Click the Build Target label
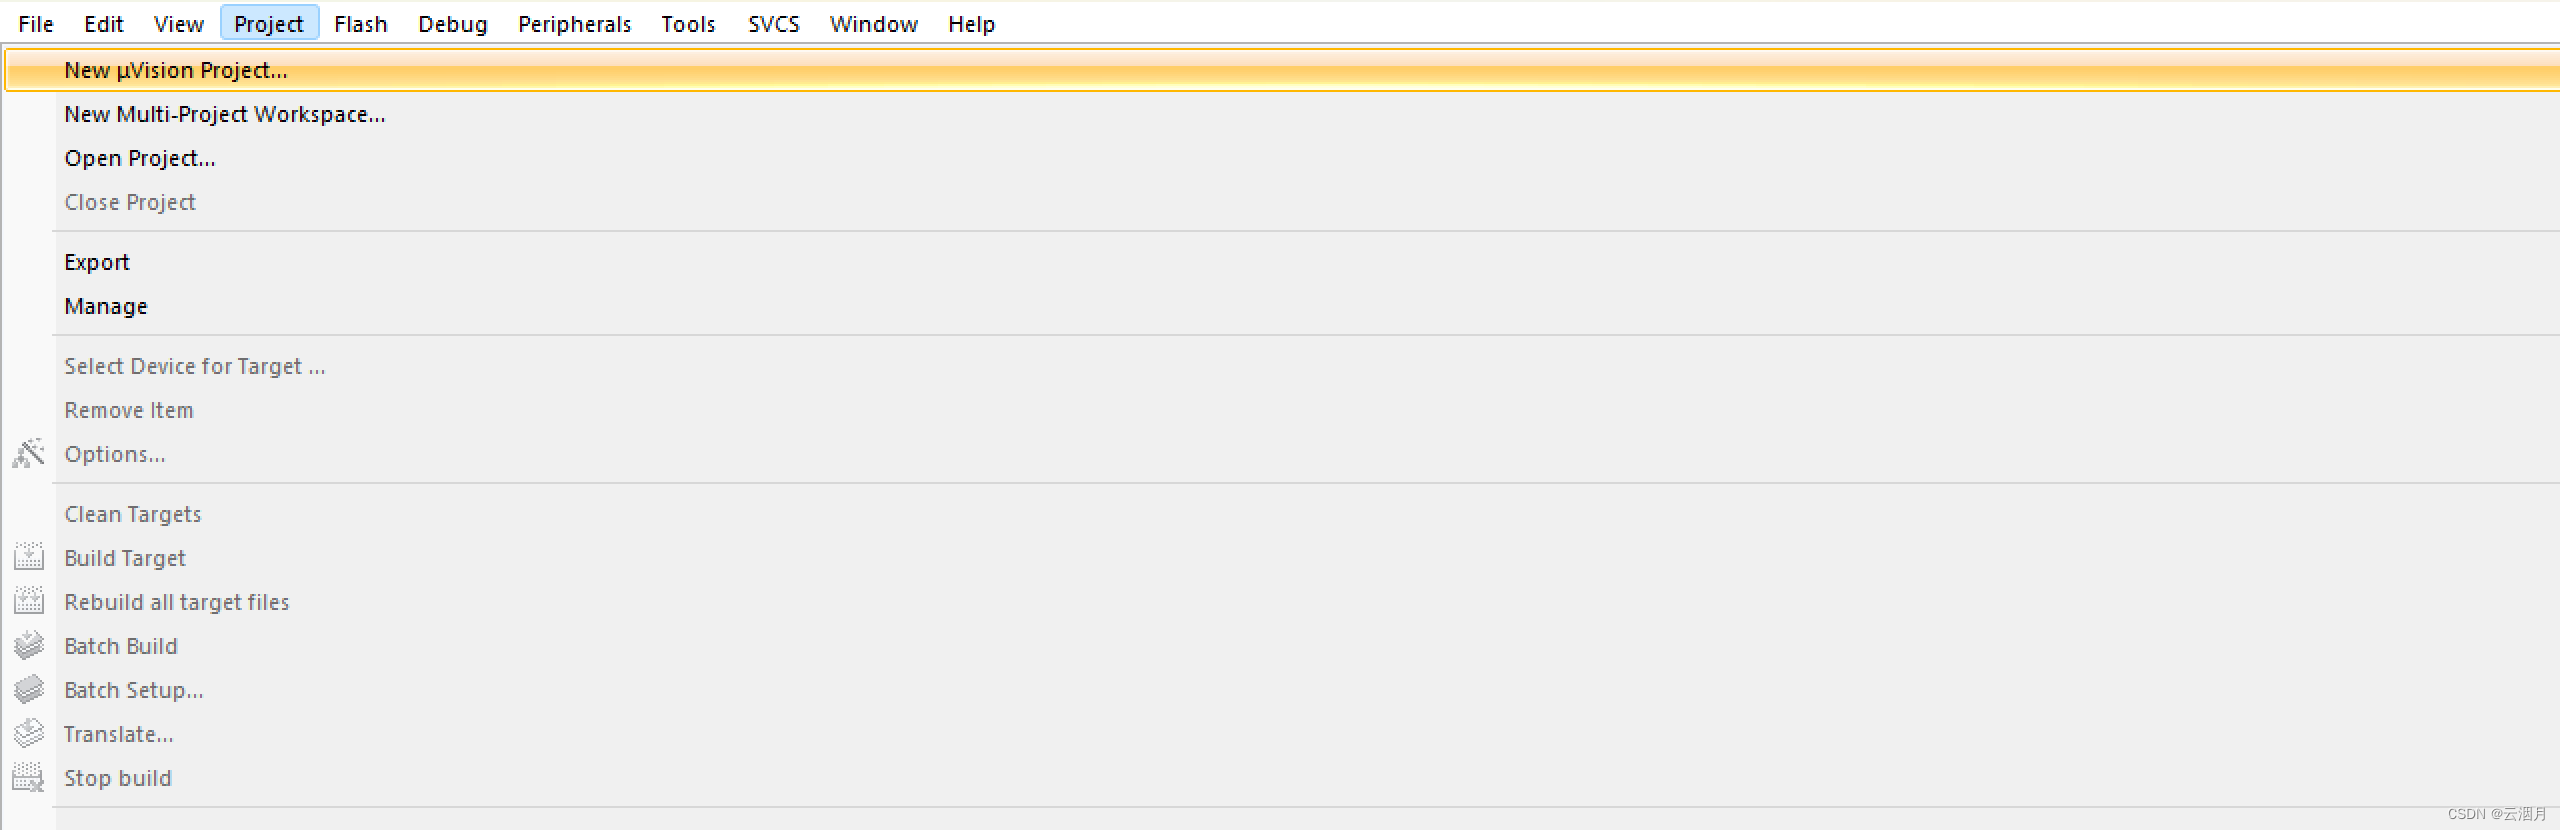 [x=125, y=558]
